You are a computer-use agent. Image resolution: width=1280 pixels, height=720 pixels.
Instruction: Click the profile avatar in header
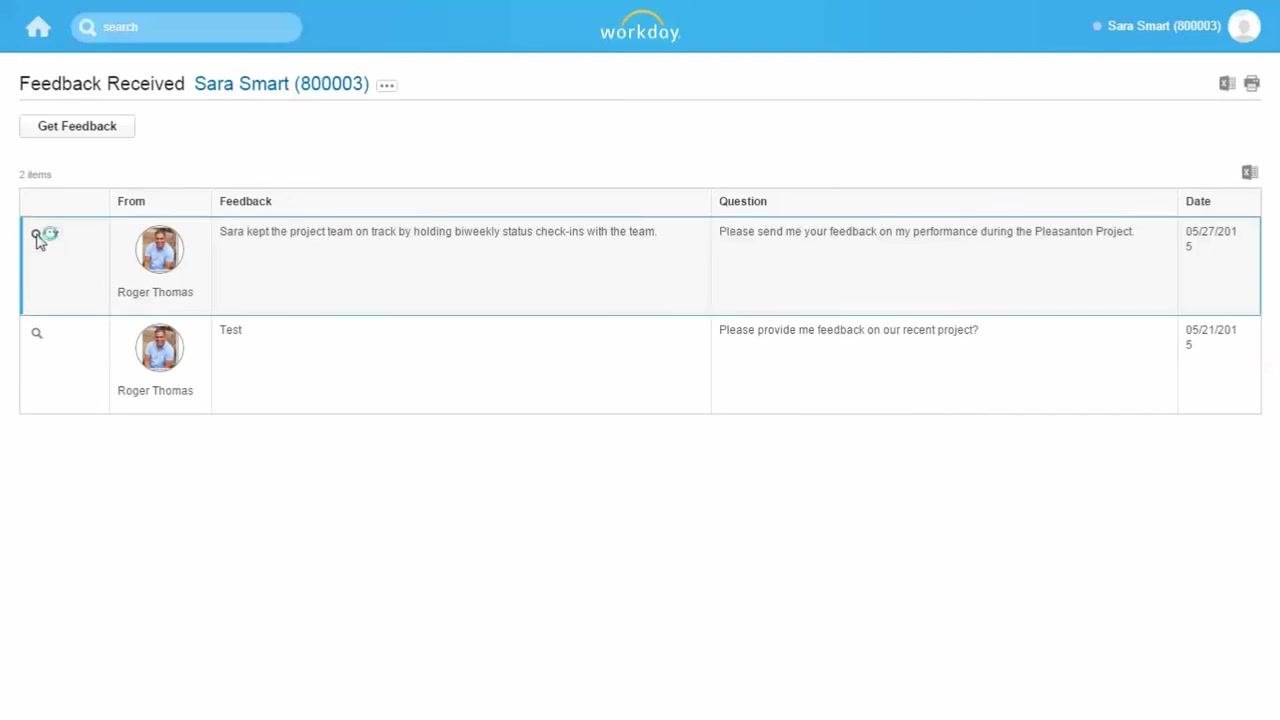coord(1244,26)
